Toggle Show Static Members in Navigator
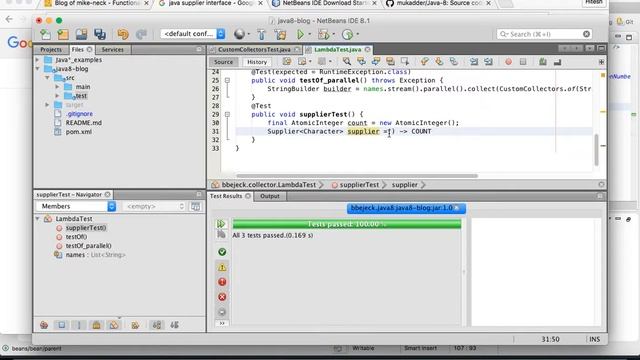The height and width of the screenshot is (360, 640). [79, 325]
